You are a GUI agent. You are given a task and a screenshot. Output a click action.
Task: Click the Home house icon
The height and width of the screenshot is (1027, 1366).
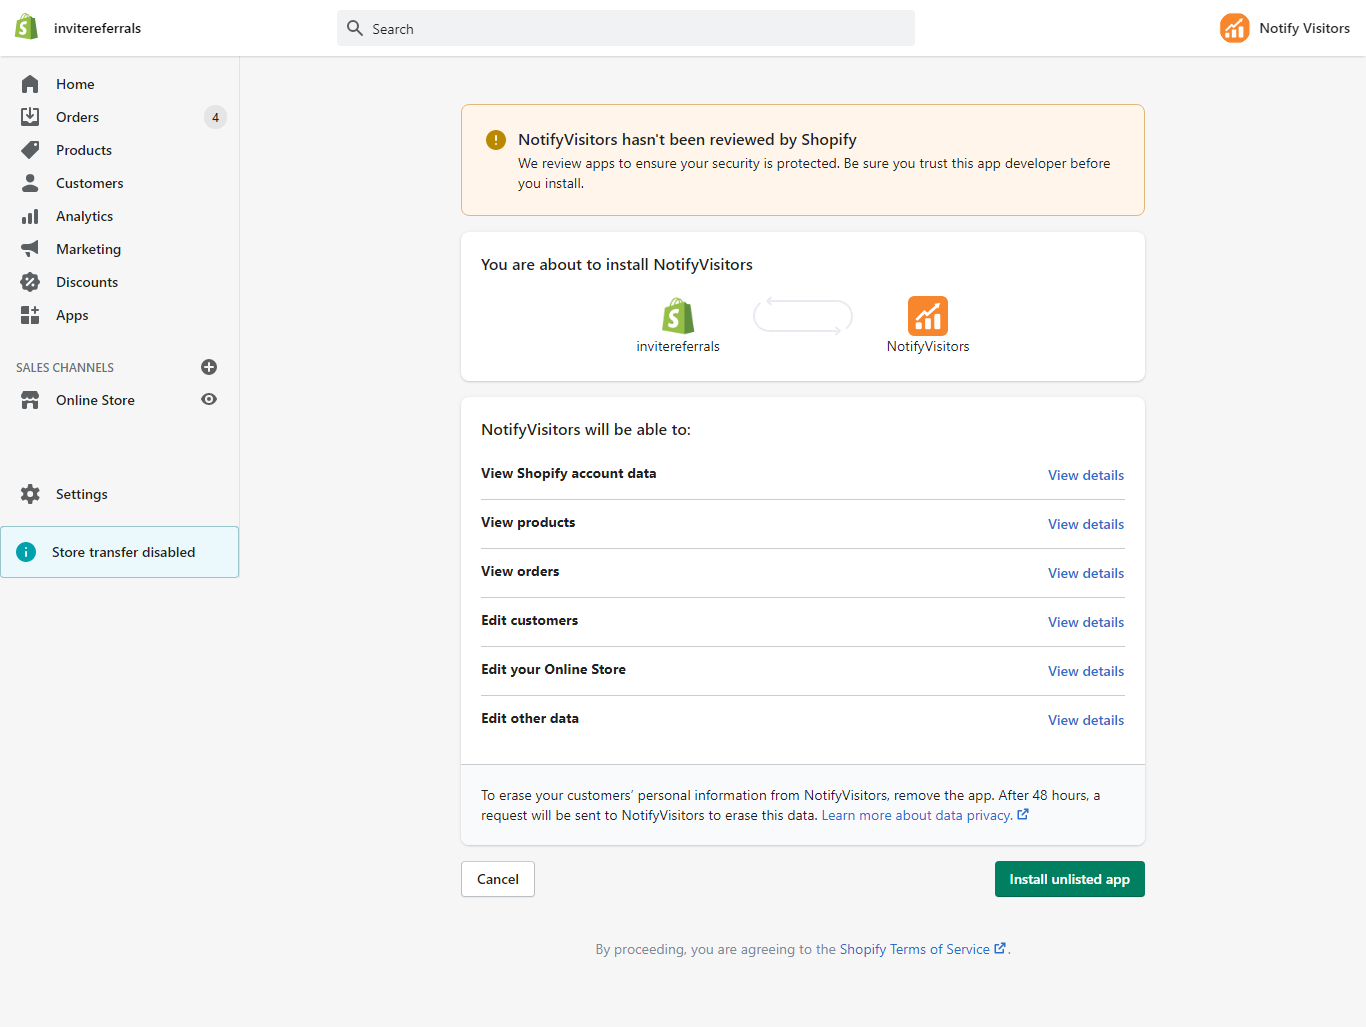click(x=30, y=84)
